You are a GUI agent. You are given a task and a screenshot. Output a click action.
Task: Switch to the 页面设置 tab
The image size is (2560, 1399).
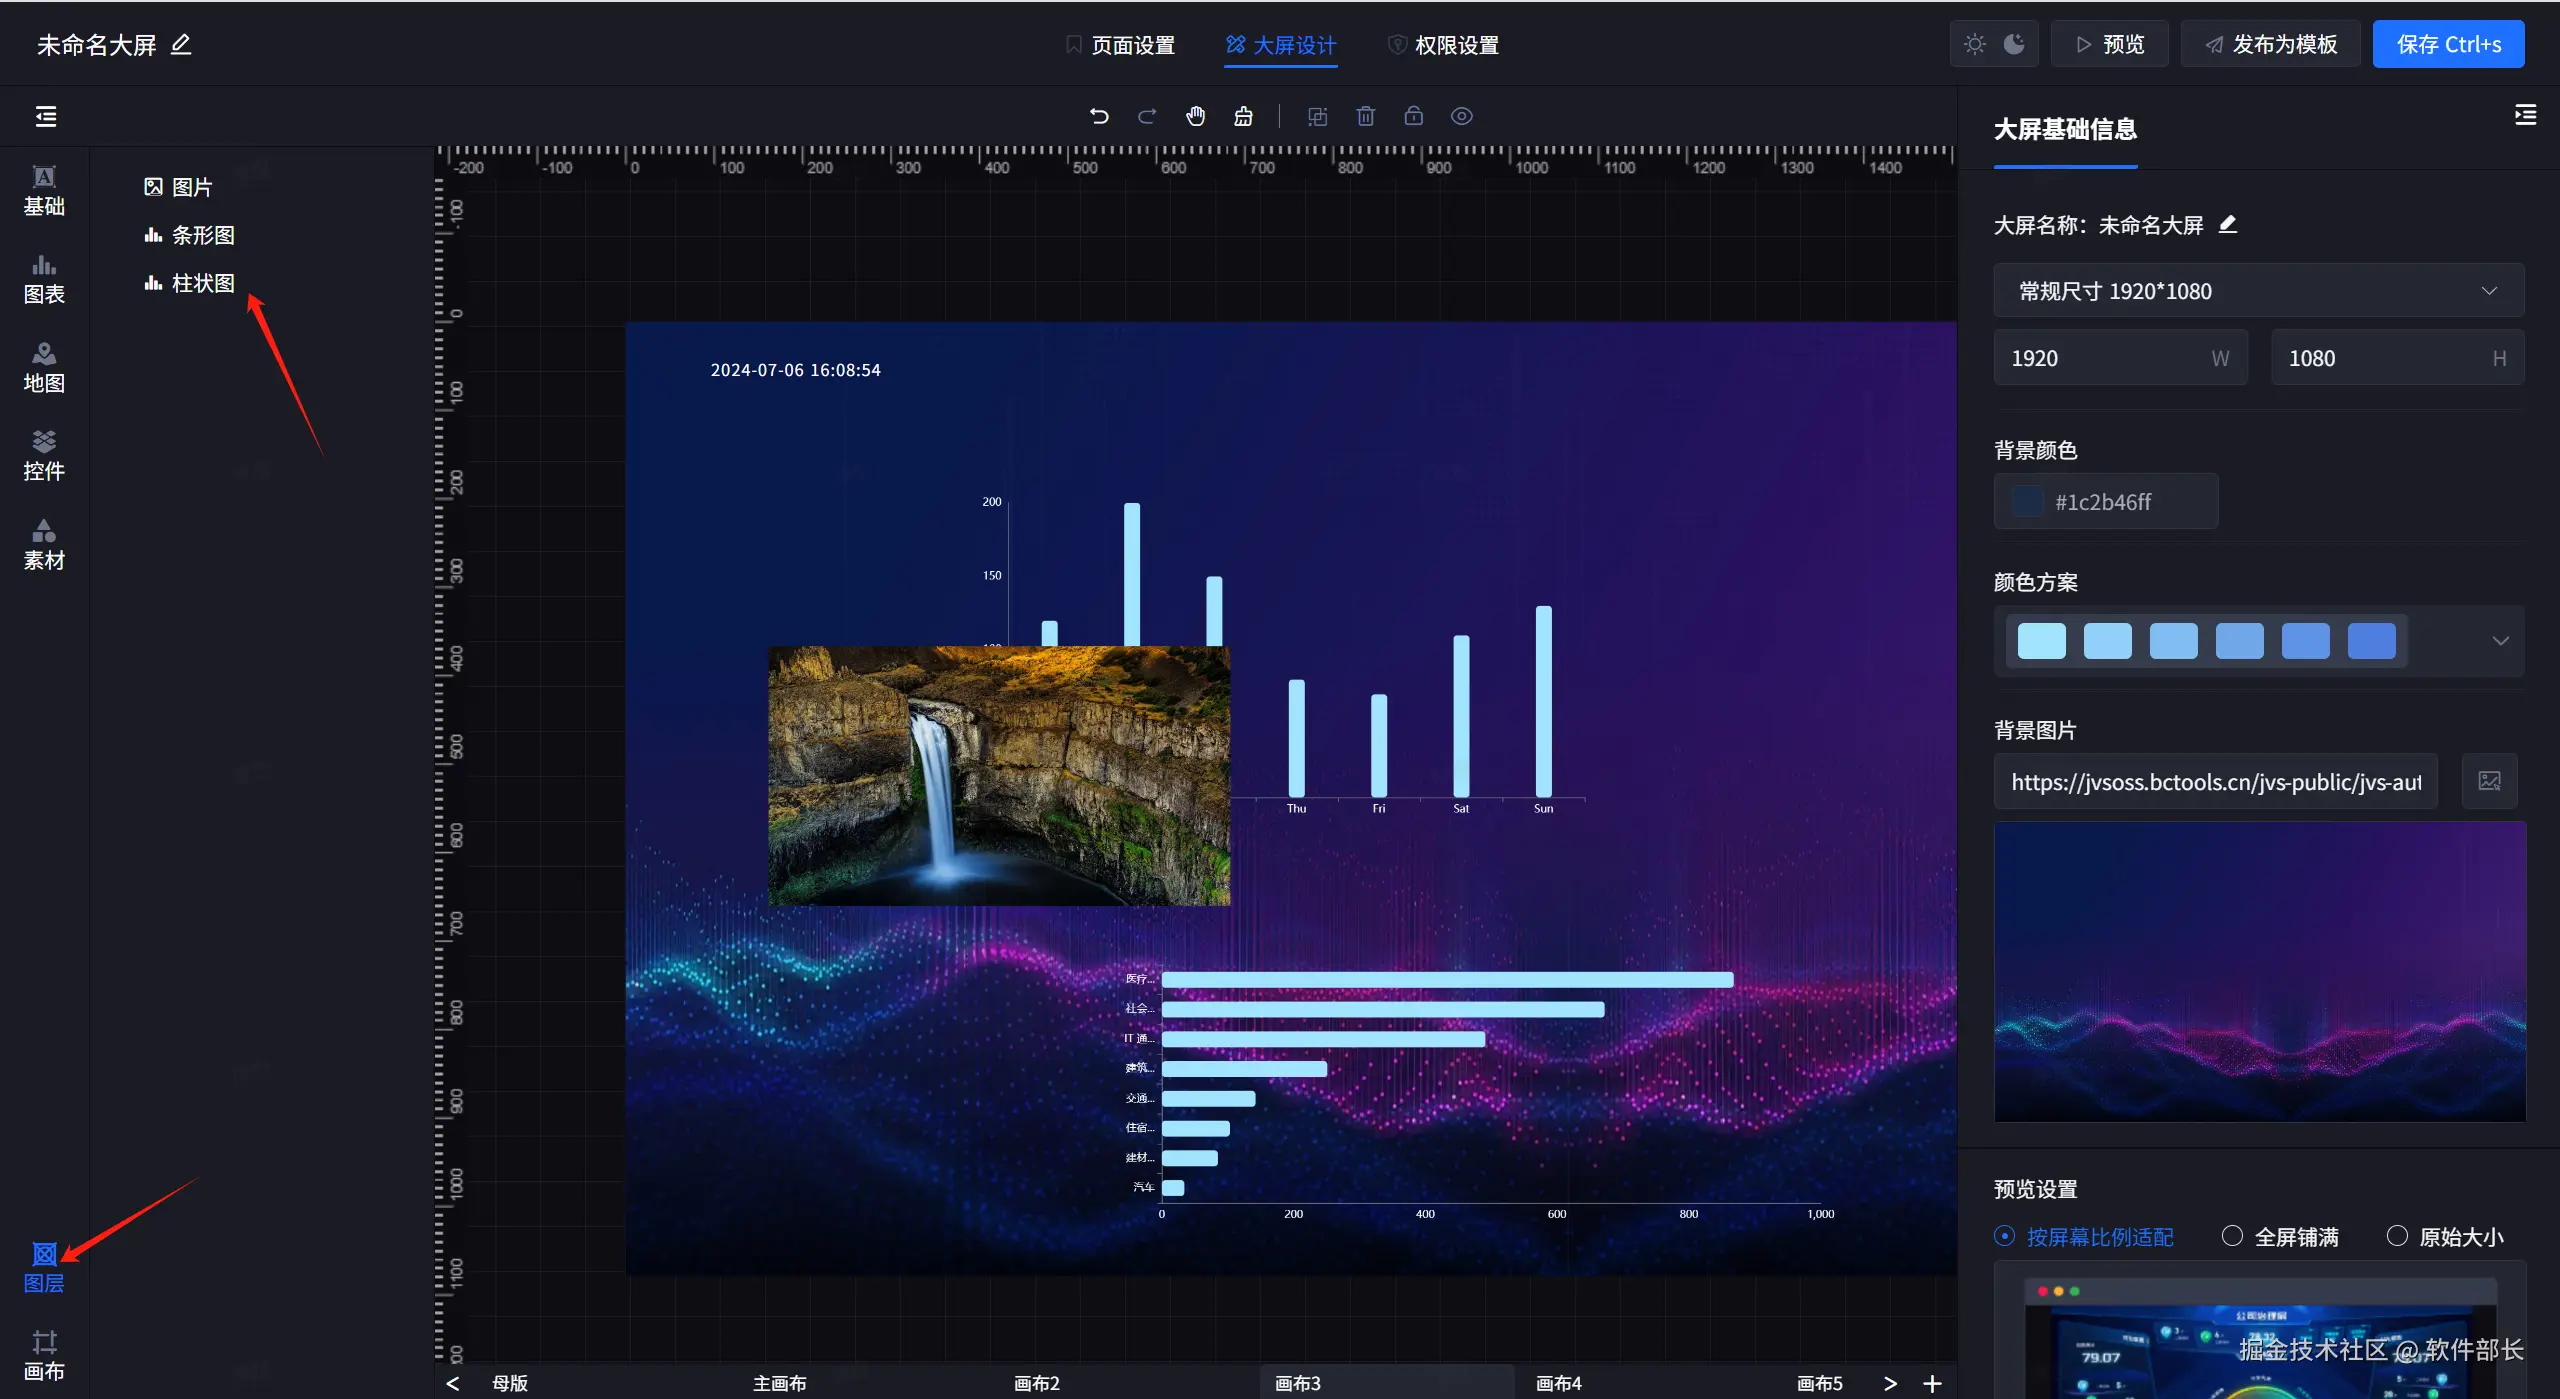click(x=1120, y=45)
